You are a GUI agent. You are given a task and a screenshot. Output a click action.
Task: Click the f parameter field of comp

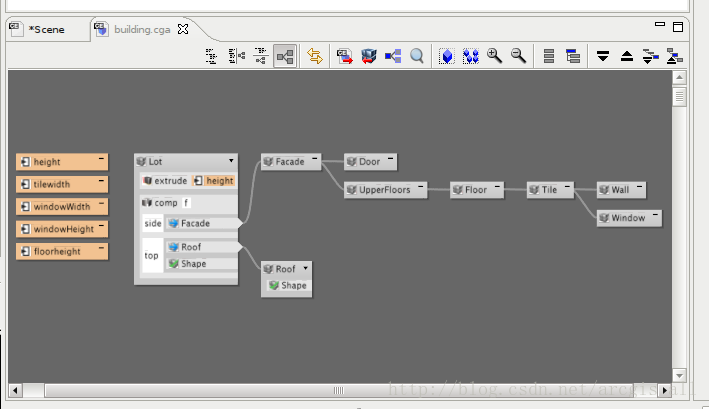coord(186,203)
